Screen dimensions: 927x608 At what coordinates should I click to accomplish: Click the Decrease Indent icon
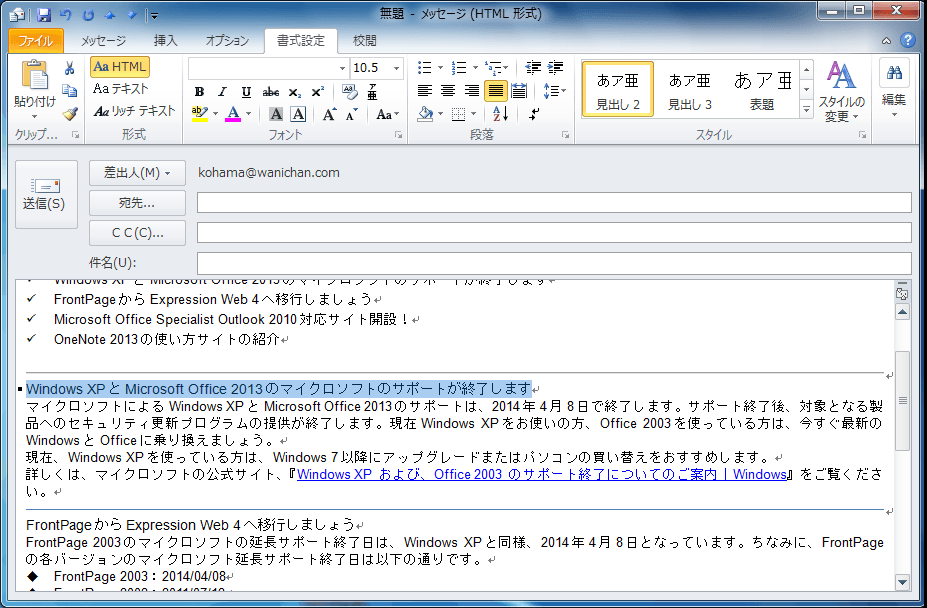click(533, 68)
